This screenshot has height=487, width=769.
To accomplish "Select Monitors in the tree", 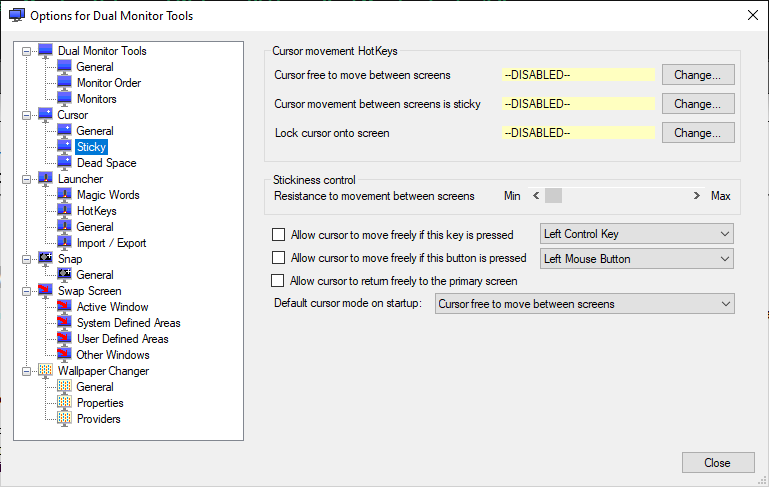I will tap(97, 99).
